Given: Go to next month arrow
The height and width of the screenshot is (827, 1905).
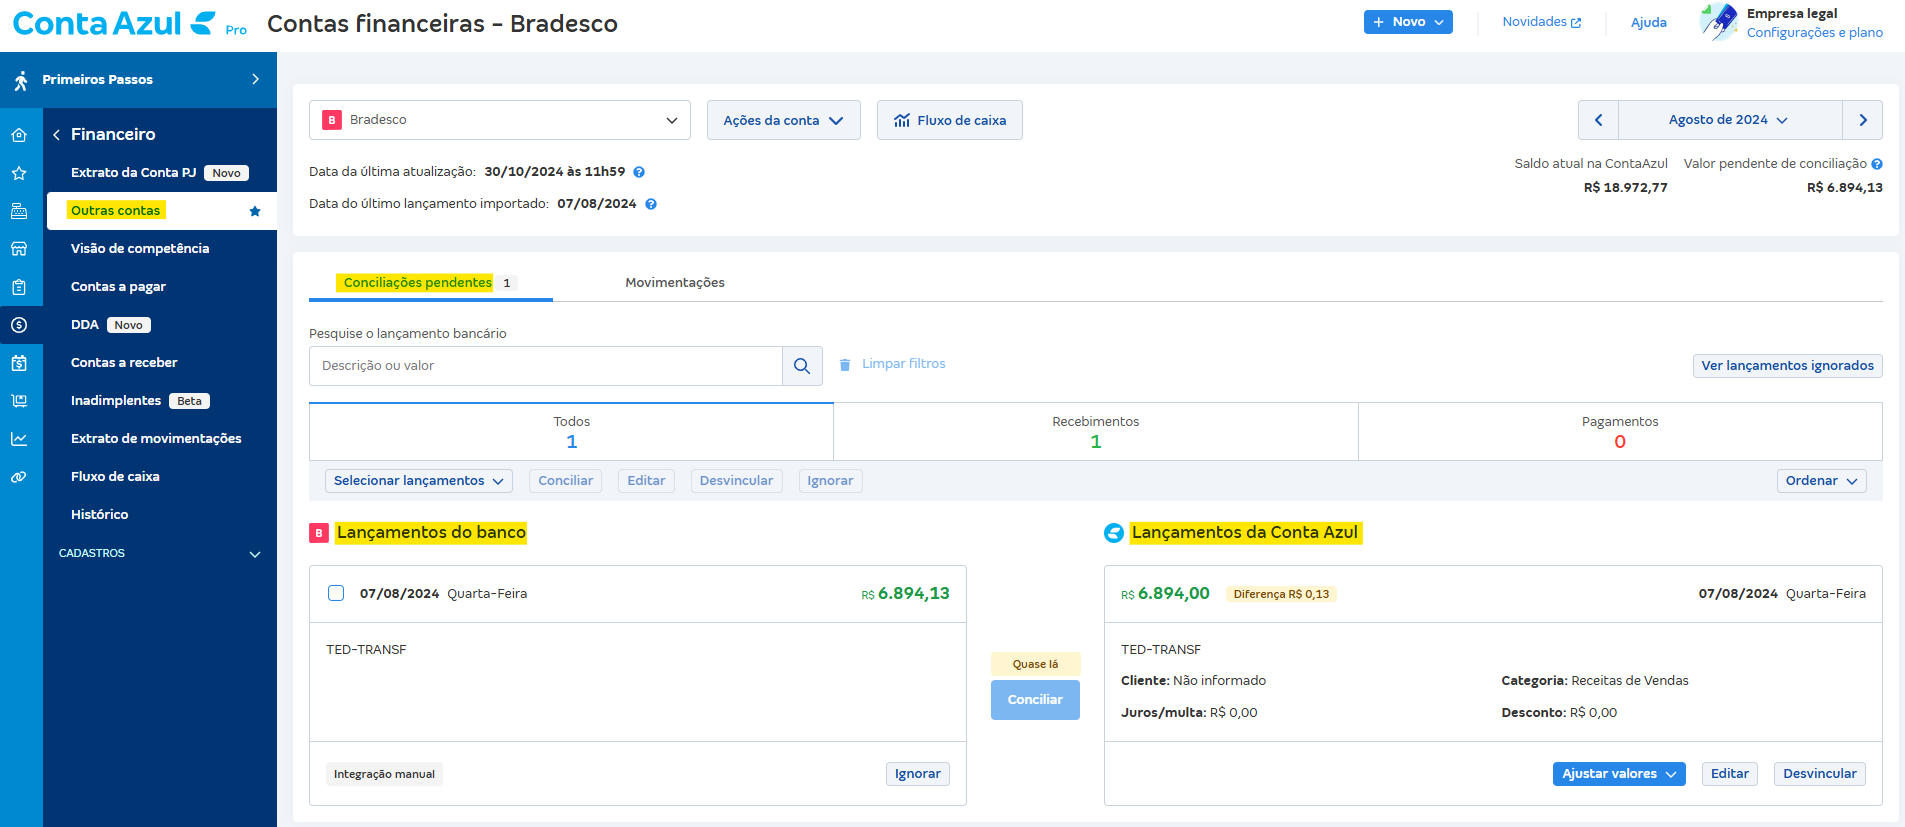Looking at the screenshot, I should point(1863,120).
